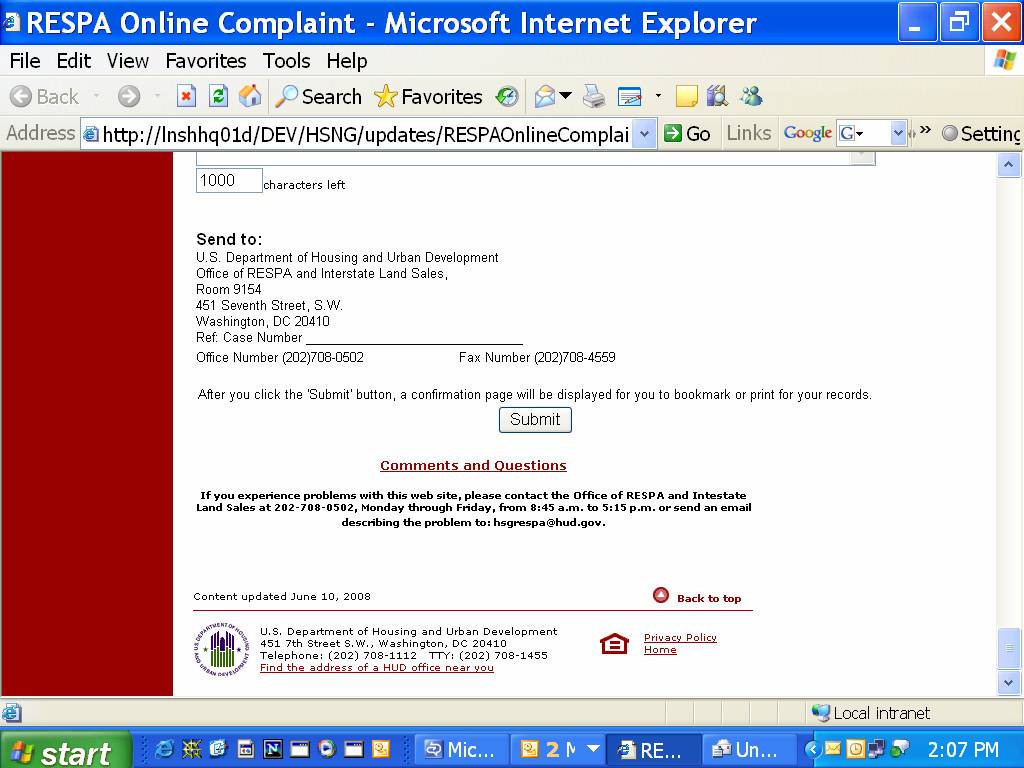Open the Privacy Policy link
Image resolution: width=1024 pixels, height=768 pixels.
(x=680, y=637)
